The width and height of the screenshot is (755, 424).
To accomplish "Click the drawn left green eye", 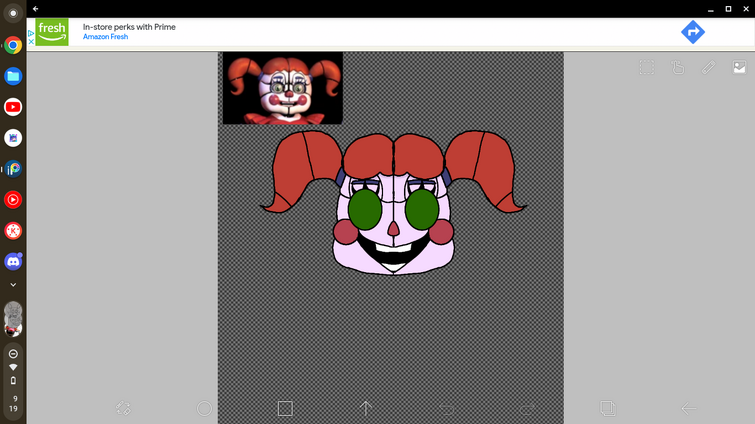I will 365,209.
